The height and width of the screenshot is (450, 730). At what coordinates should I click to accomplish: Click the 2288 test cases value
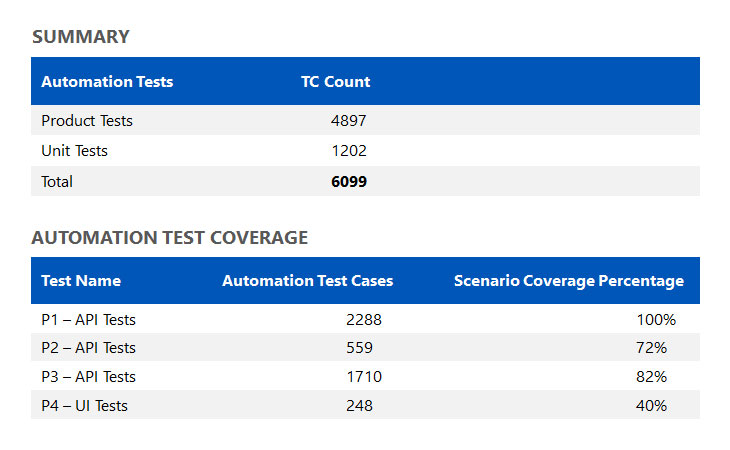(x=364, y=320)
